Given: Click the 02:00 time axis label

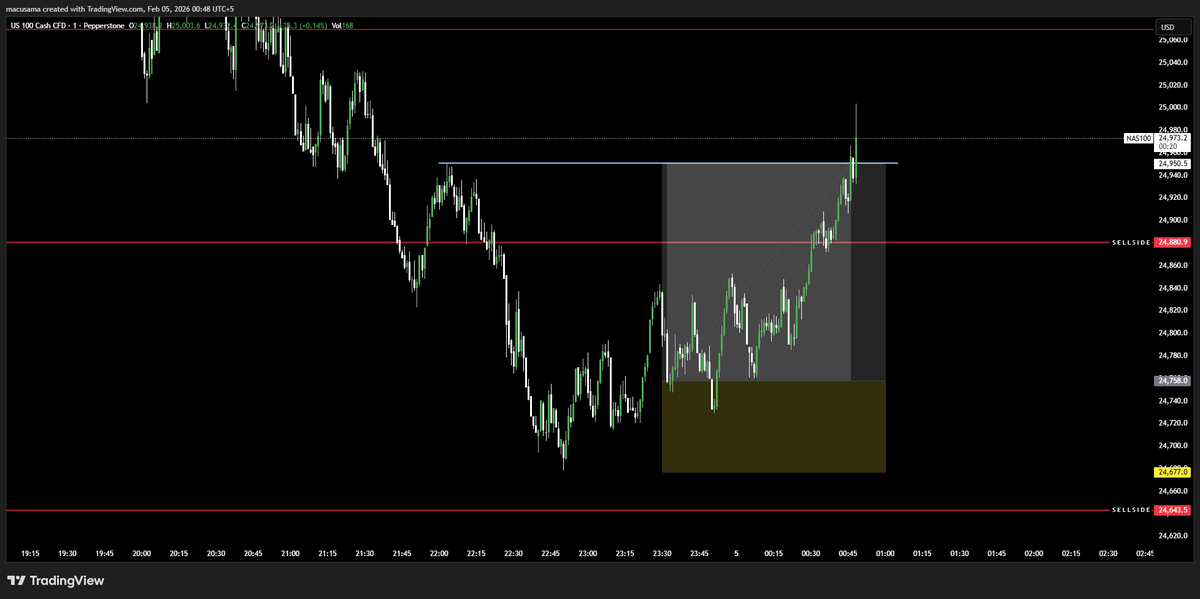Looking at the screenshot, I should point(1034,552).
